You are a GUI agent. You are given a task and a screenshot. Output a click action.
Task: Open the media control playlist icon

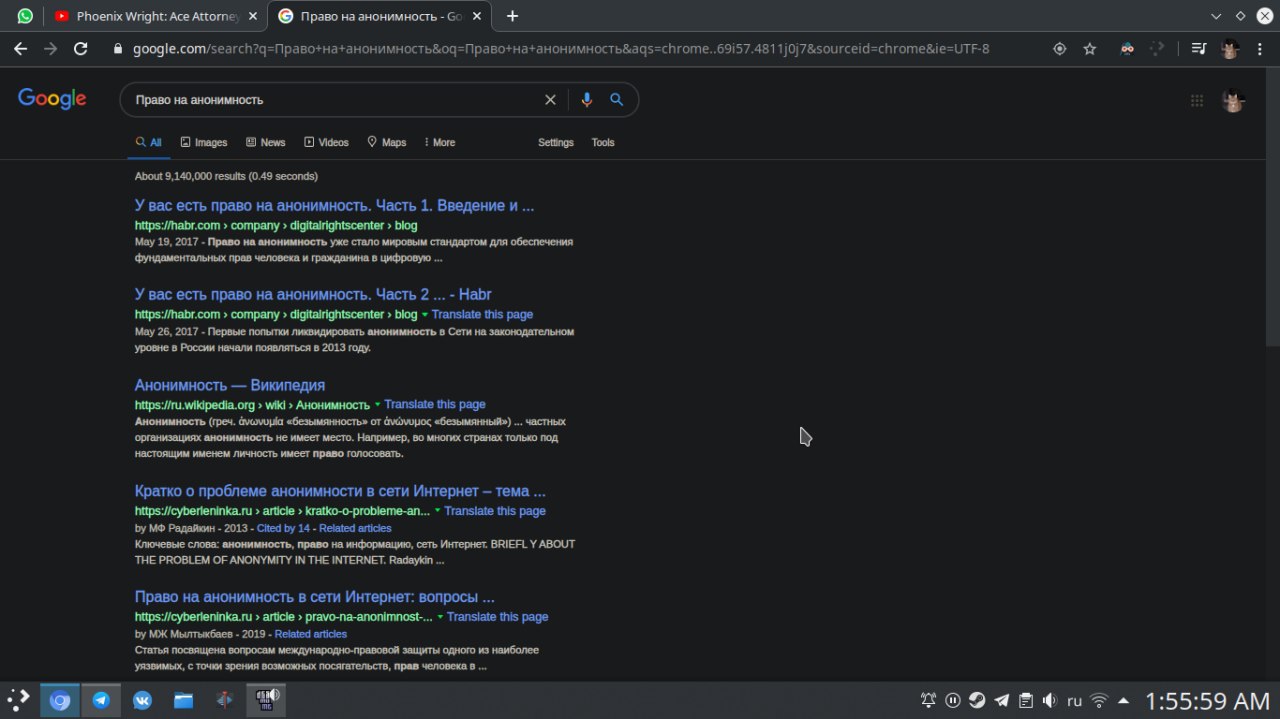pos(1198,48)
